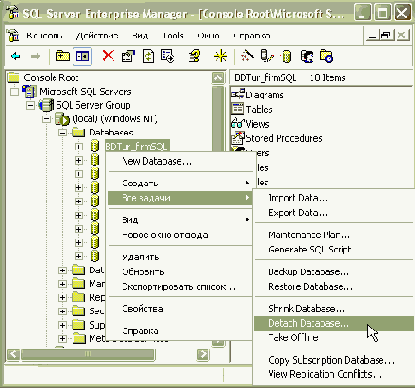
Task: Toggle the show/hide console tree button
Action: click(82, 56)
